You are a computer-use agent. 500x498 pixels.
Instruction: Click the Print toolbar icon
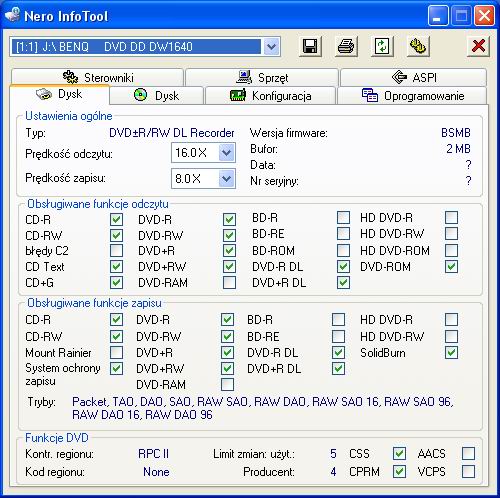click(x=346, y=46)
